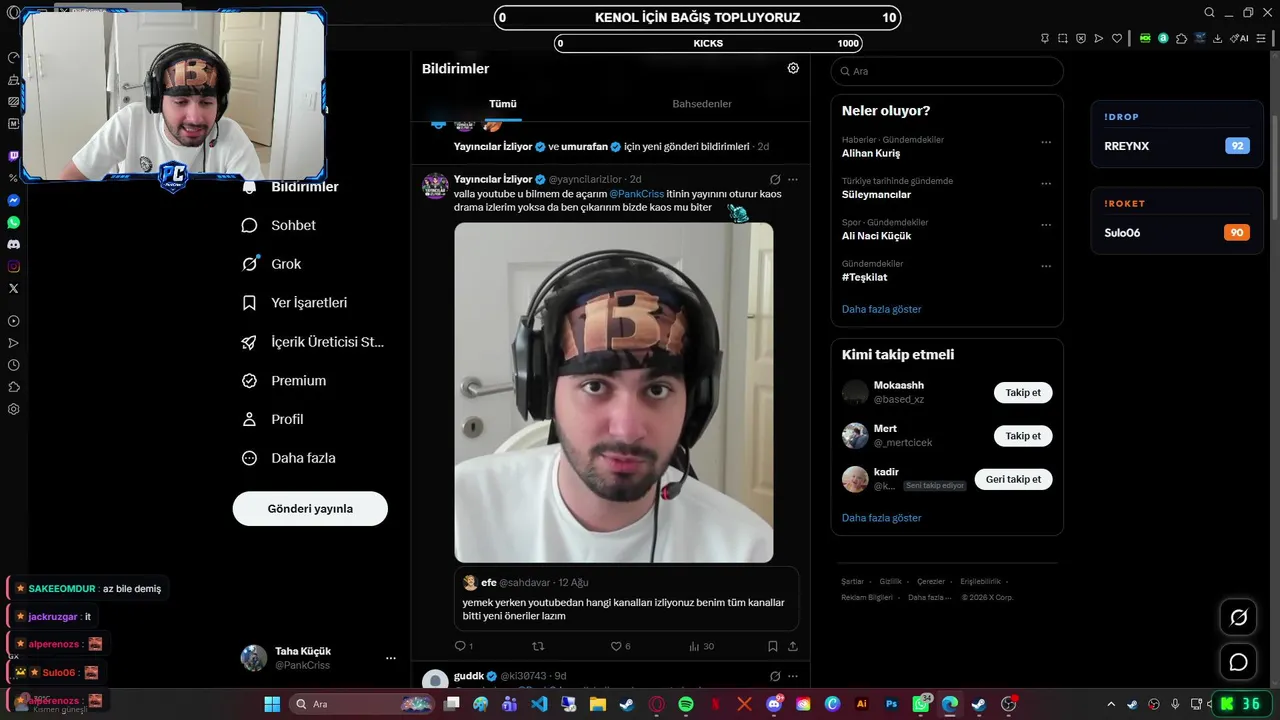Image resolution: width=1280 pixels, height=720 pixels.
Task: Click the Gönderi yayınla button
Action: (310, 508)
